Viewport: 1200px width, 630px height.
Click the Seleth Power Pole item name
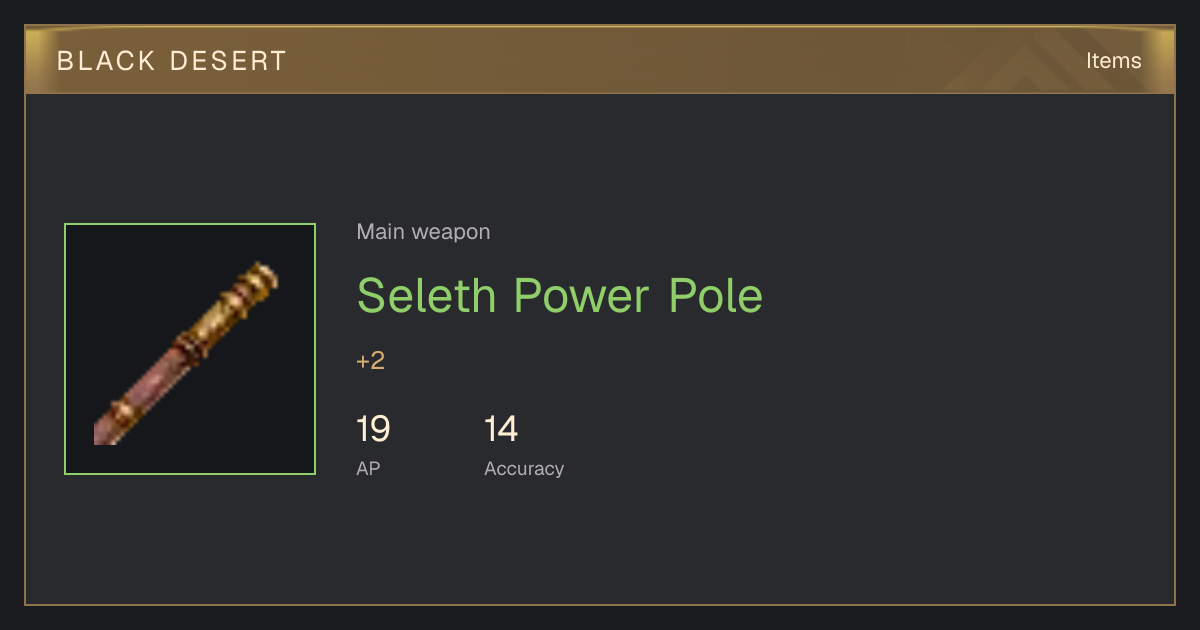pos(560,295)
